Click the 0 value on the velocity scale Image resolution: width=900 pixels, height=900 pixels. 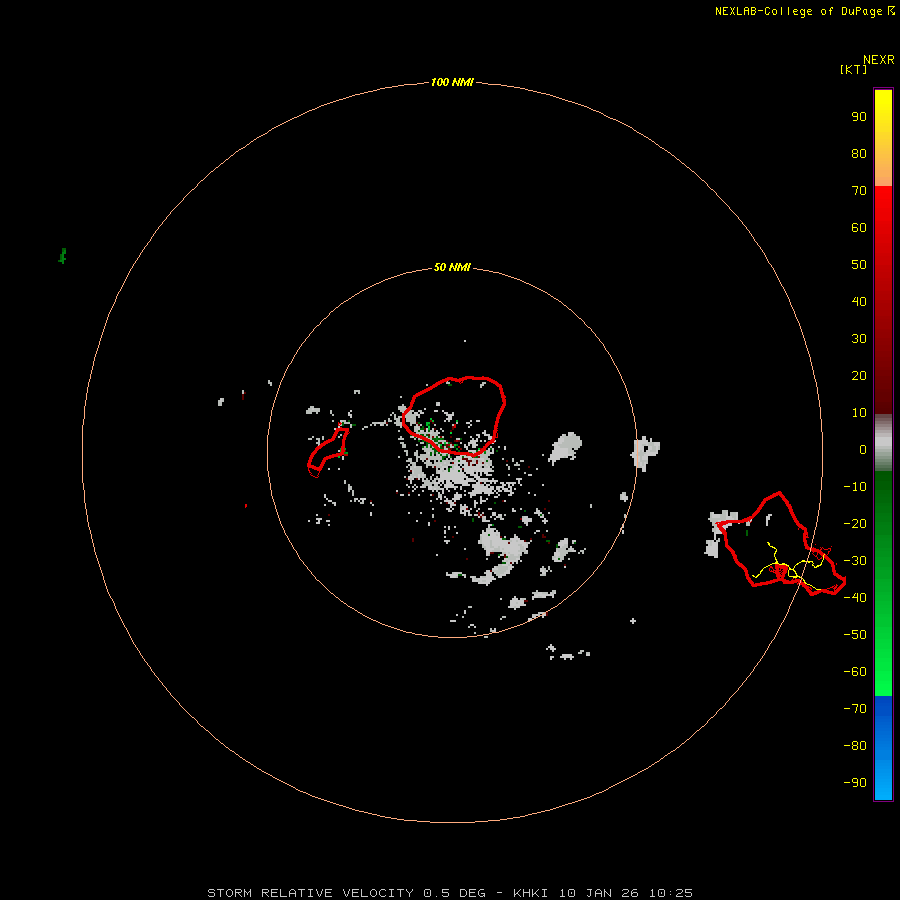pos(863,449)
